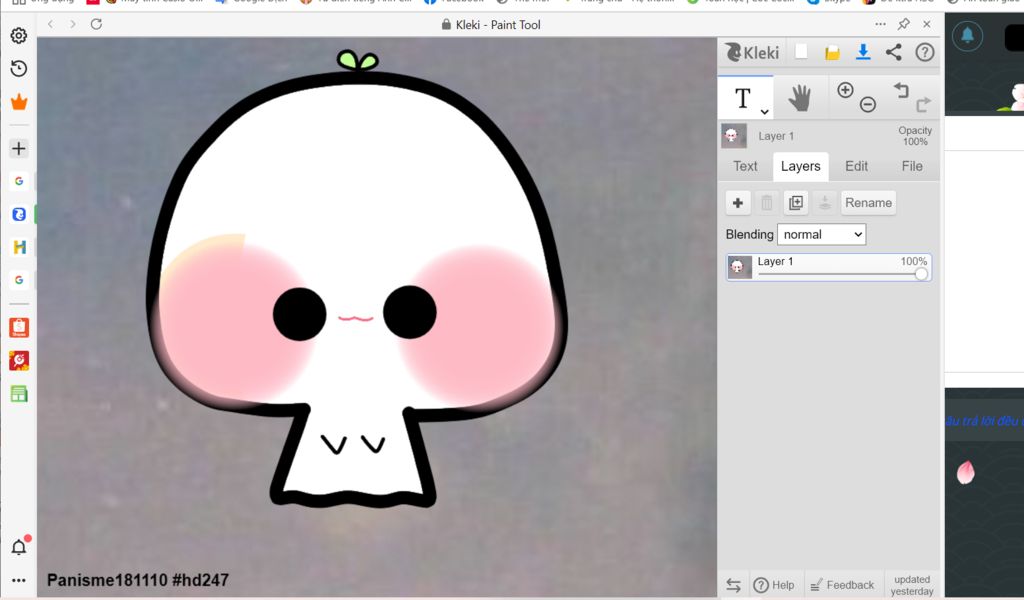1024x600 pixels.
Task: Rename the current layer
Action: pyautogui.click(x=868, y=203)
